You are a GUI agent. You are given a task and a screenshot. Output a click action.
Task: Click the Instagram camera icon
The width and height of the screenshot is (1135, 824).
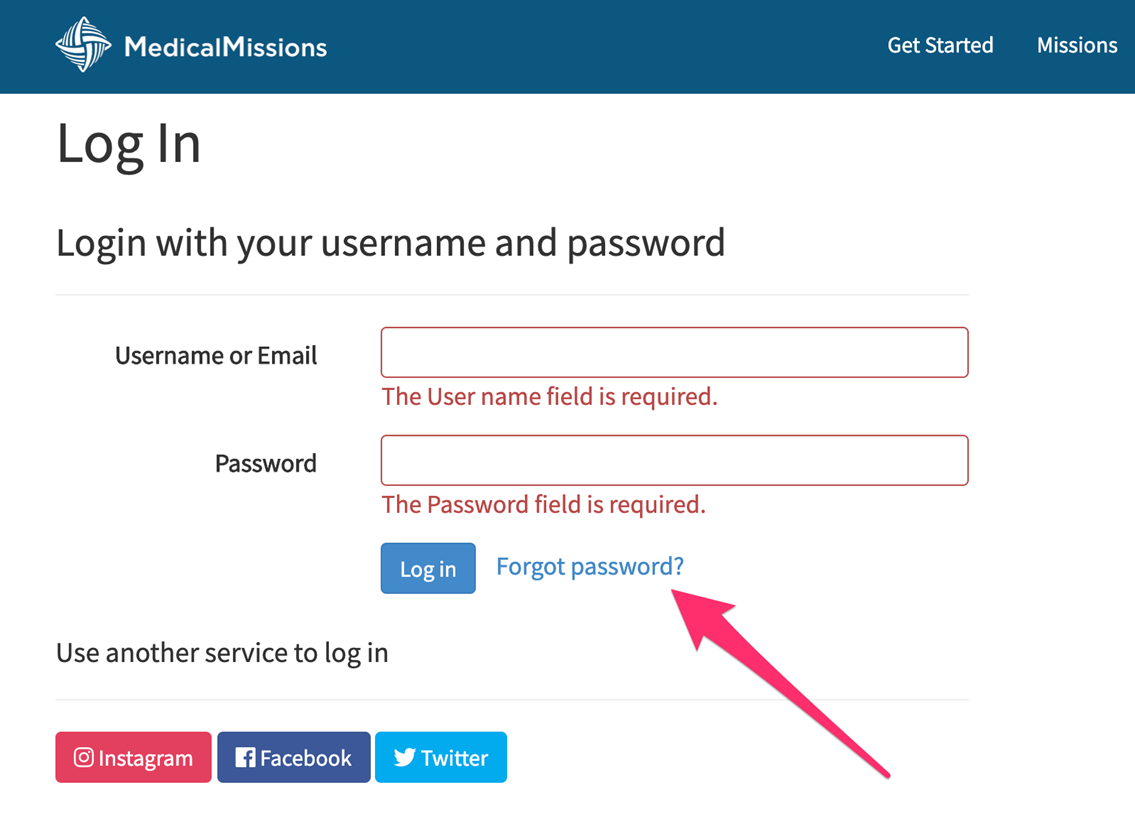pyautogui.click(x=84, y=758)
